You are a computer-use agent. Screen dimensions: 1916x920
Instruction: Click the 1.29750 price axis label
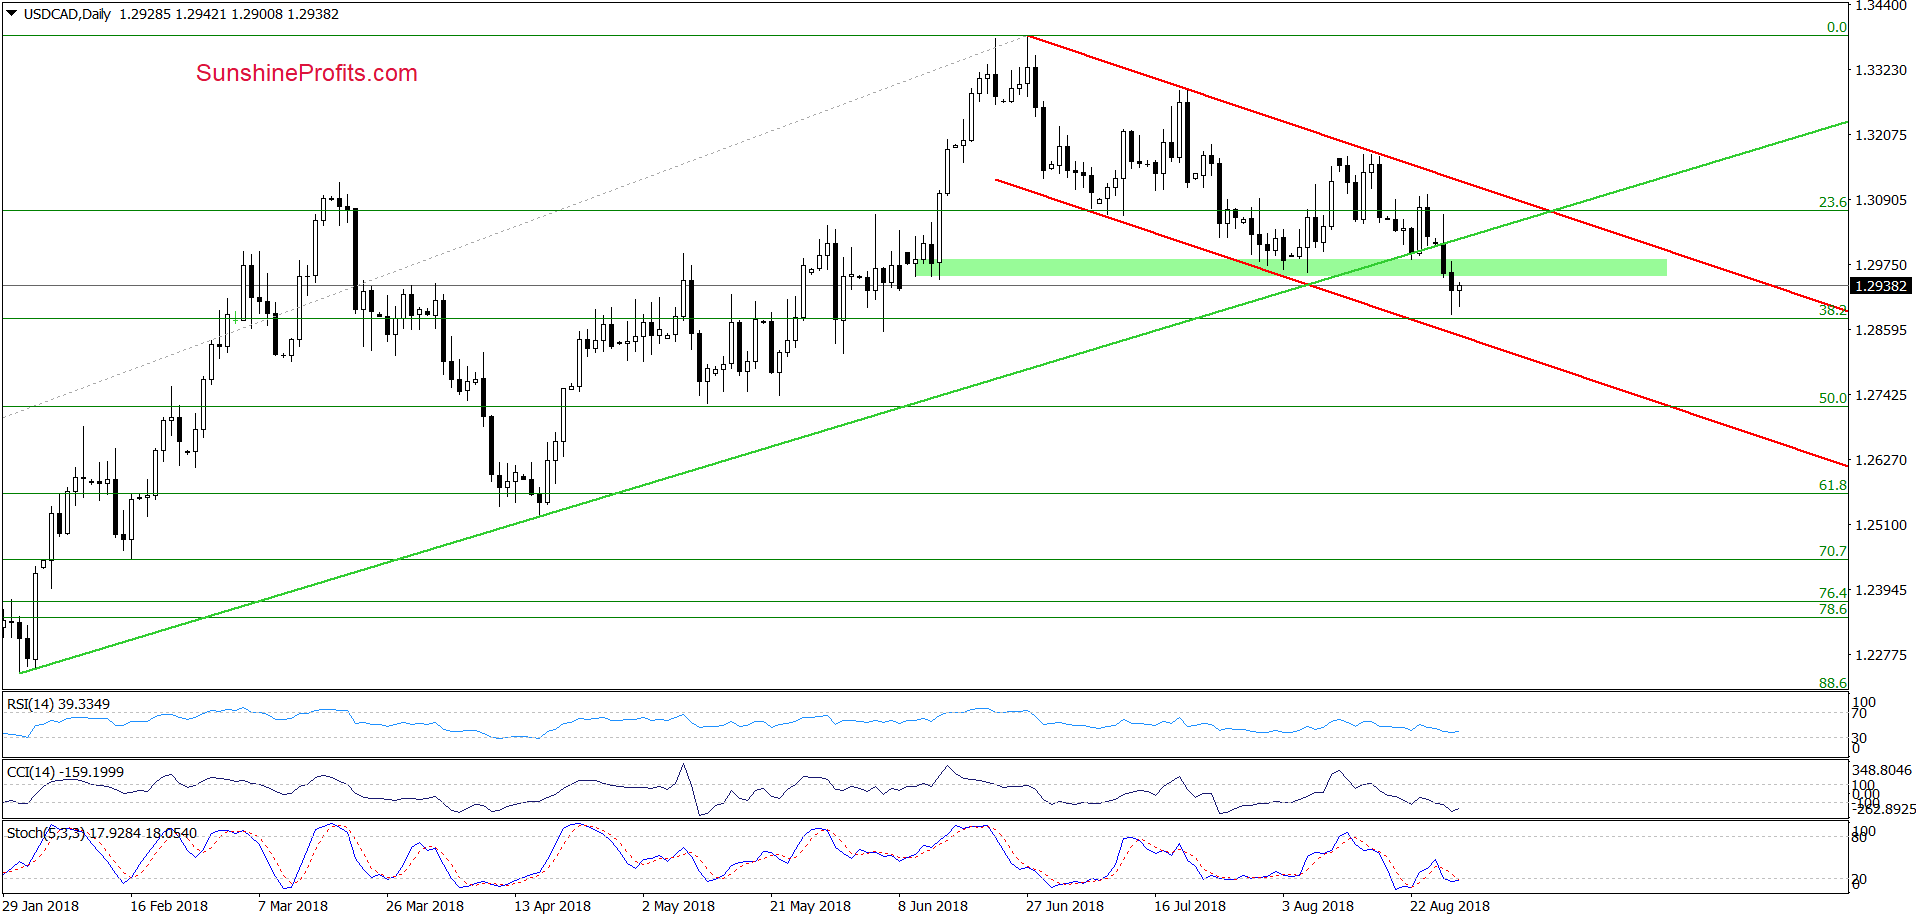1880,265
